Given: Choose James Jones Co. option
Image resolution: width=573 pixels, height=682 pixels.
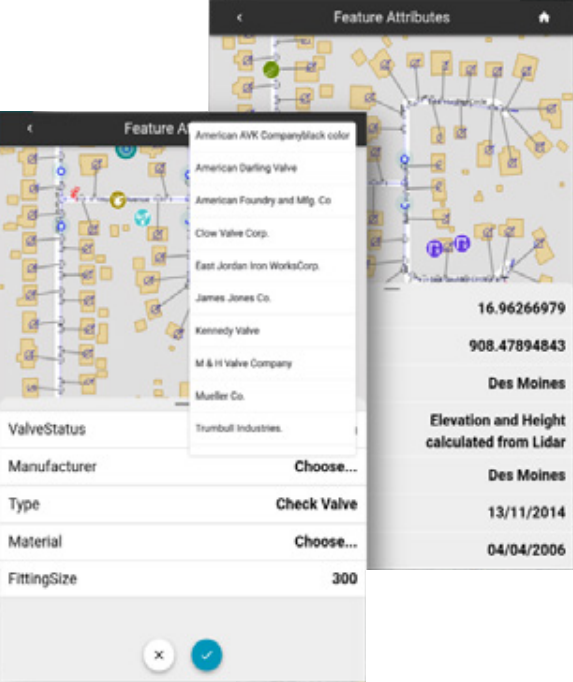Looking at the screenshot, I should coord(272,298).
